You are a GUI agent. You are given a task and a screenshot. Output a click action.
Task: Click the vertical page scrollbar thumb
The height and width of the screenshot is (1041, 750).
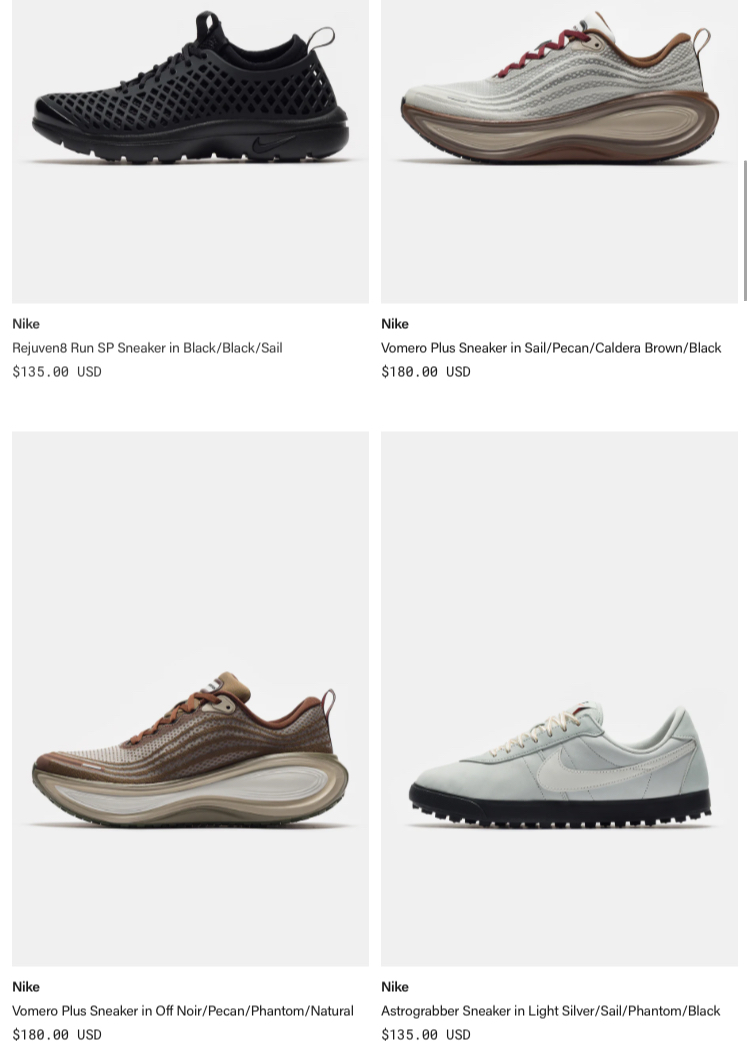coord(746,230)
